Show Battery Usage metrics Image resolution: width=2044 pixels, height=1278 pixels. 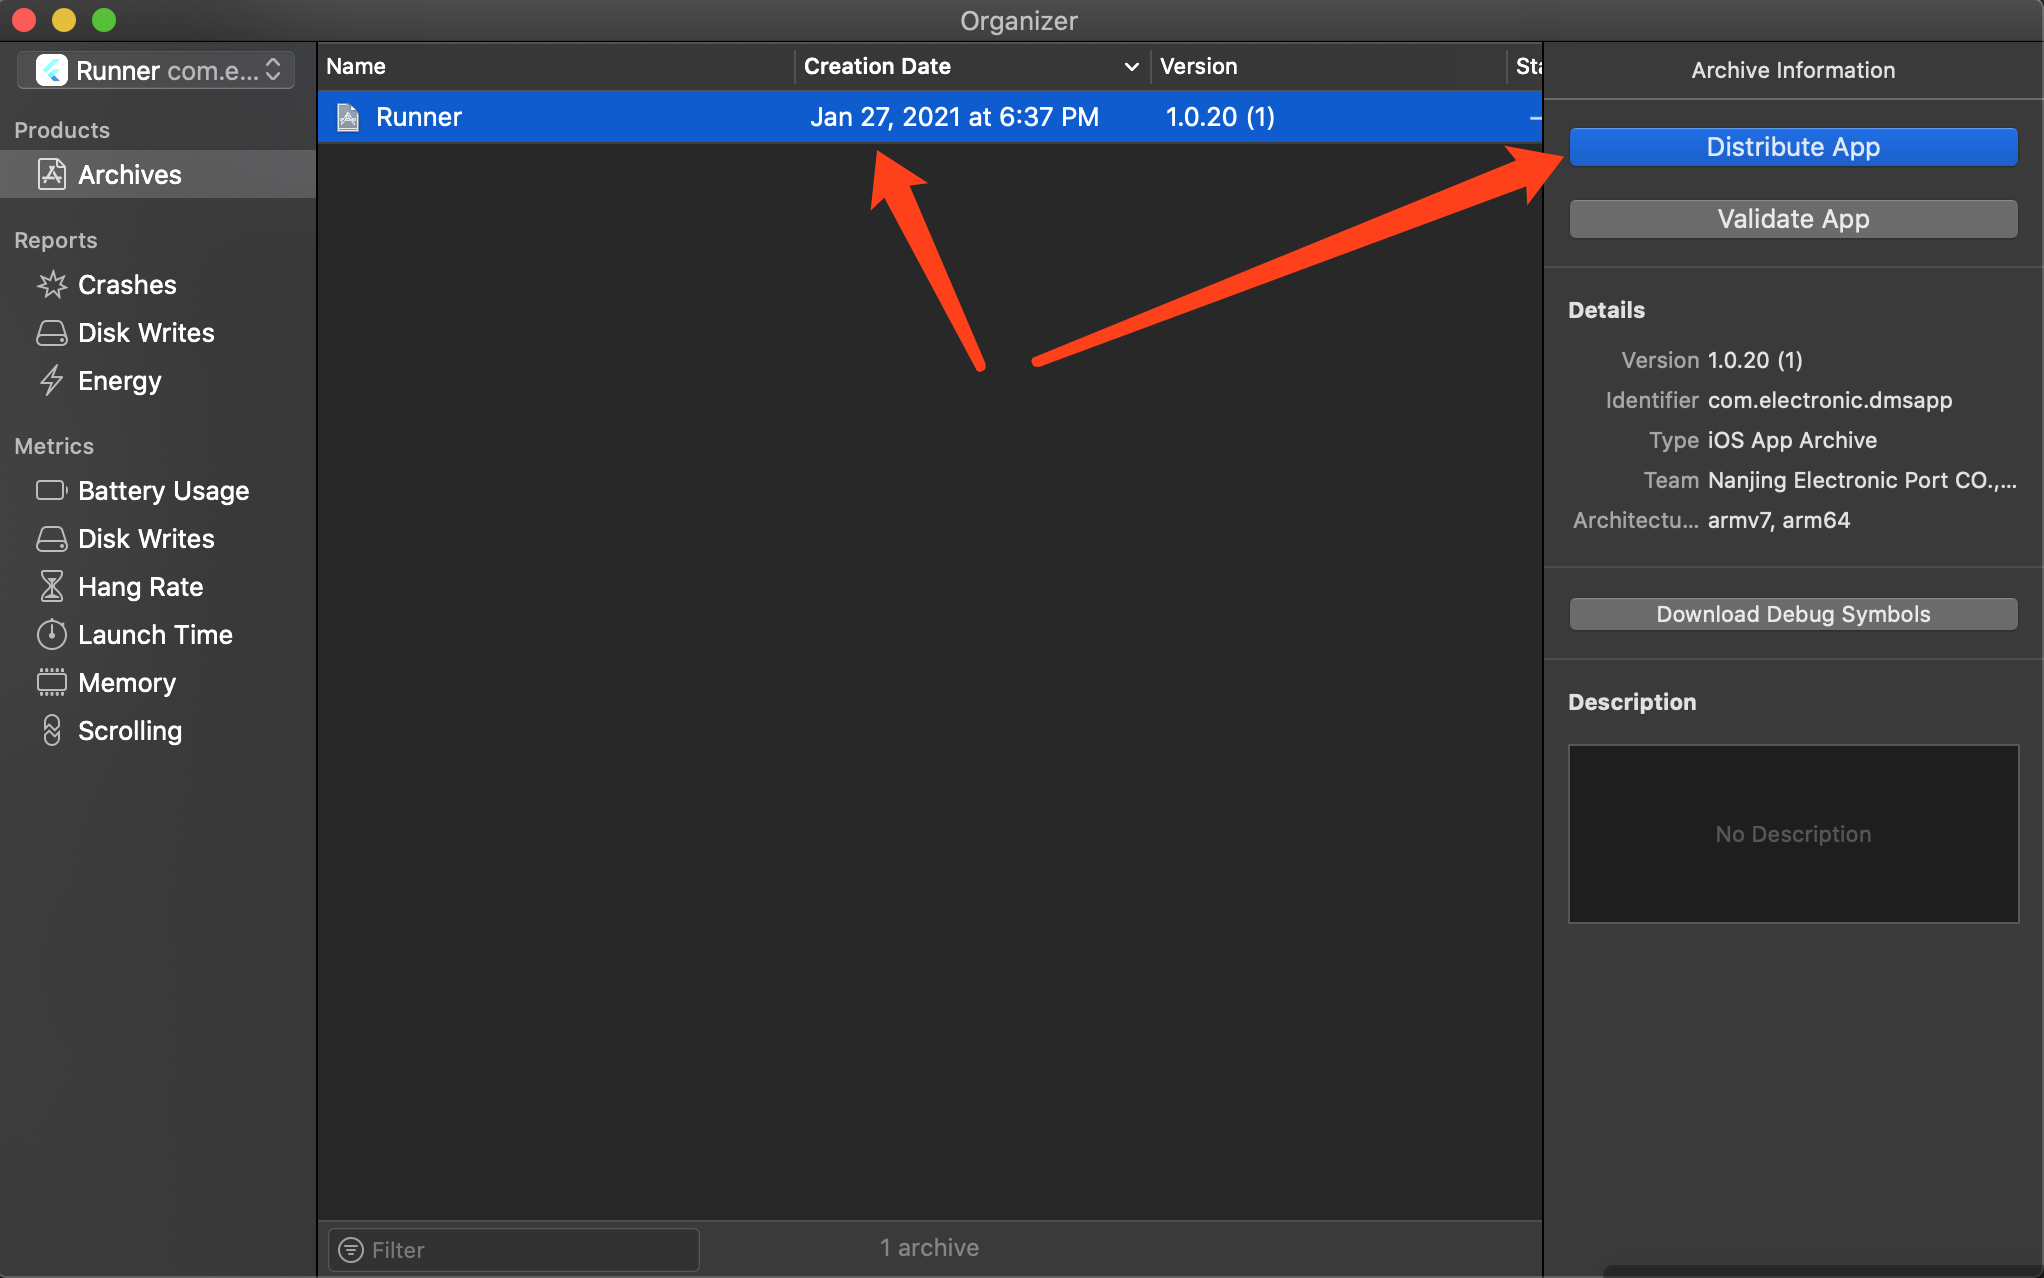(162, 491)
